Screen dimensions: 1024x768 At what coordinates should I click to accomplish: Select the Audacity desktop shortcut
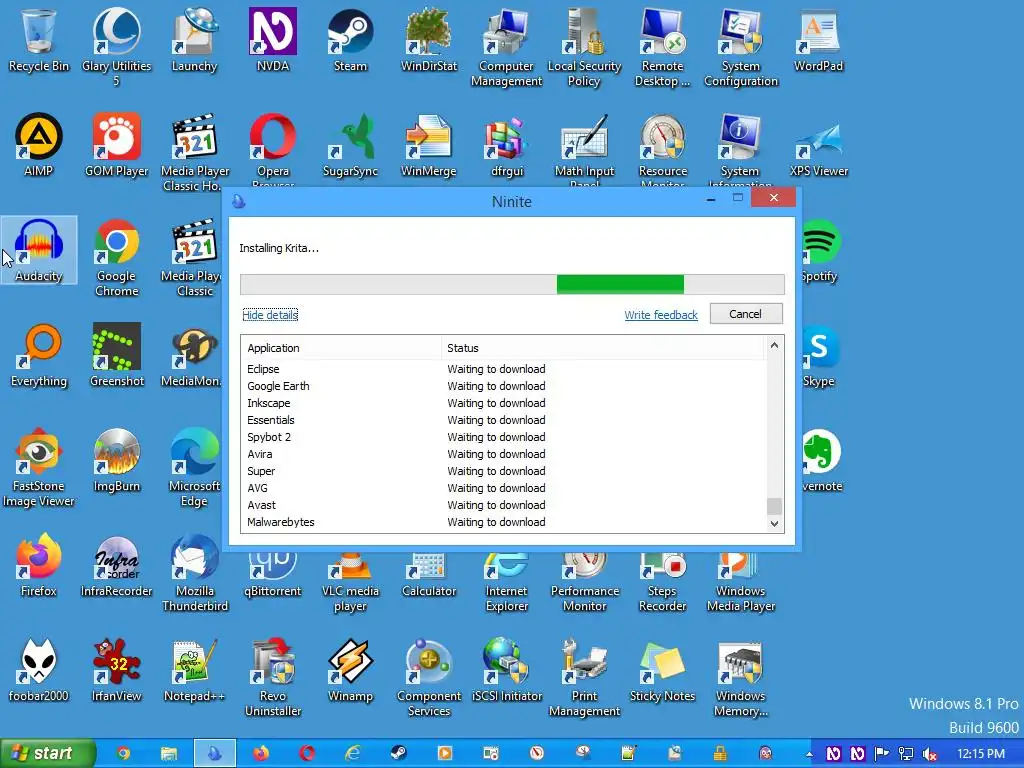pos(39,249)
